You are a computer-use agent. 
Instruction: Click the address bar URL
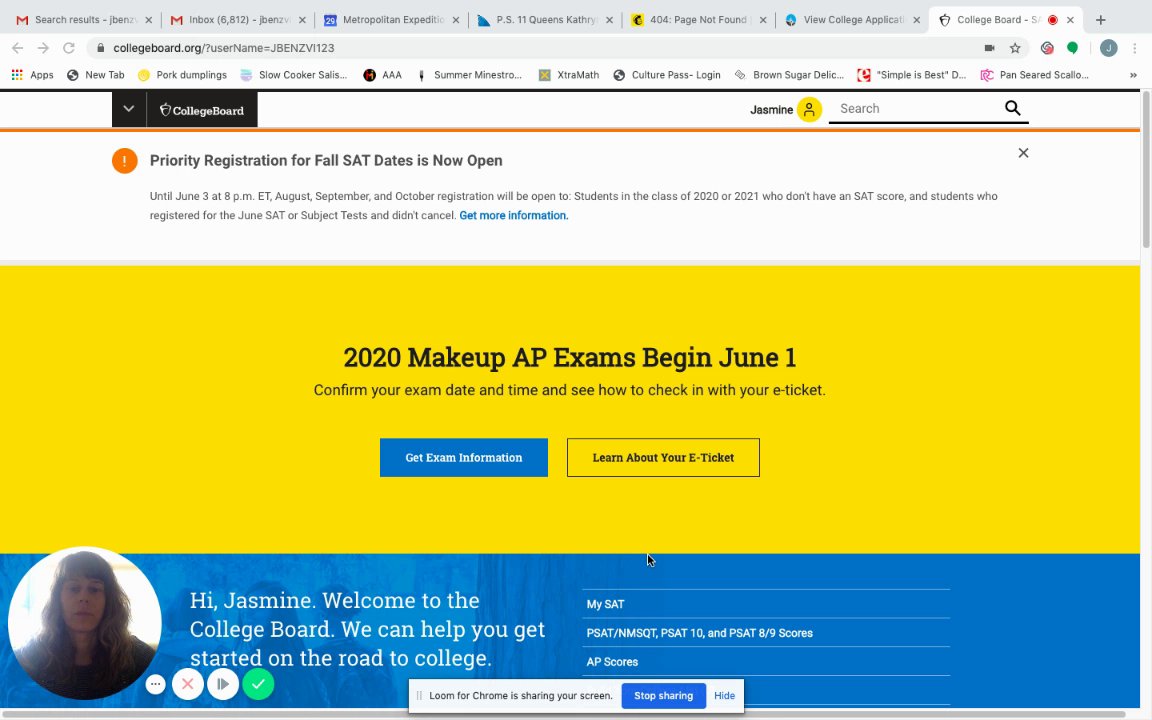(223, 48)
